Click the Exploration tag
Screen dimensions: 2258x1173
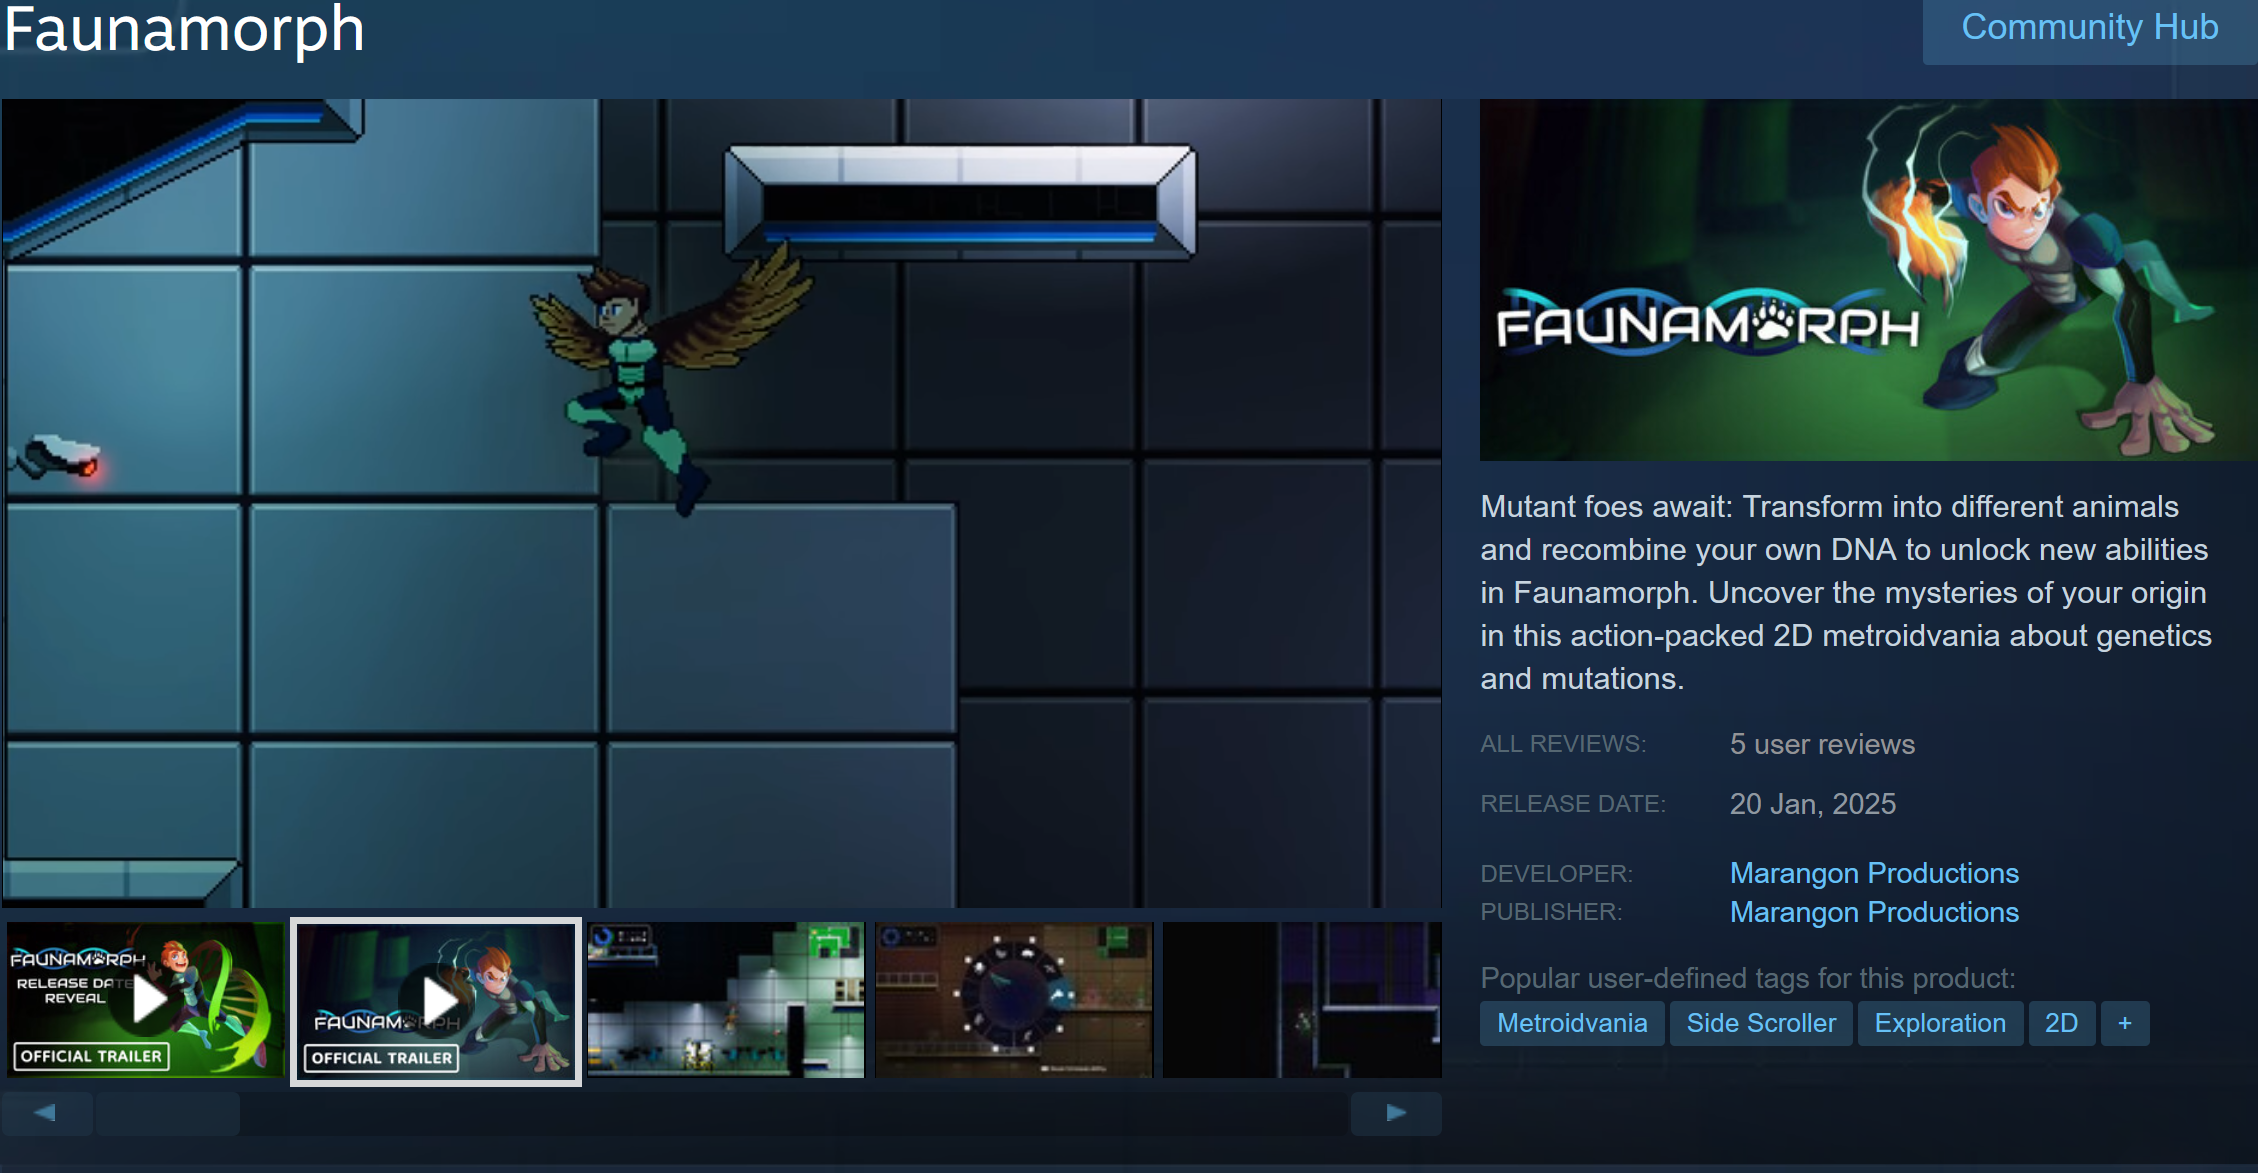click(x=1940, y=1023)
